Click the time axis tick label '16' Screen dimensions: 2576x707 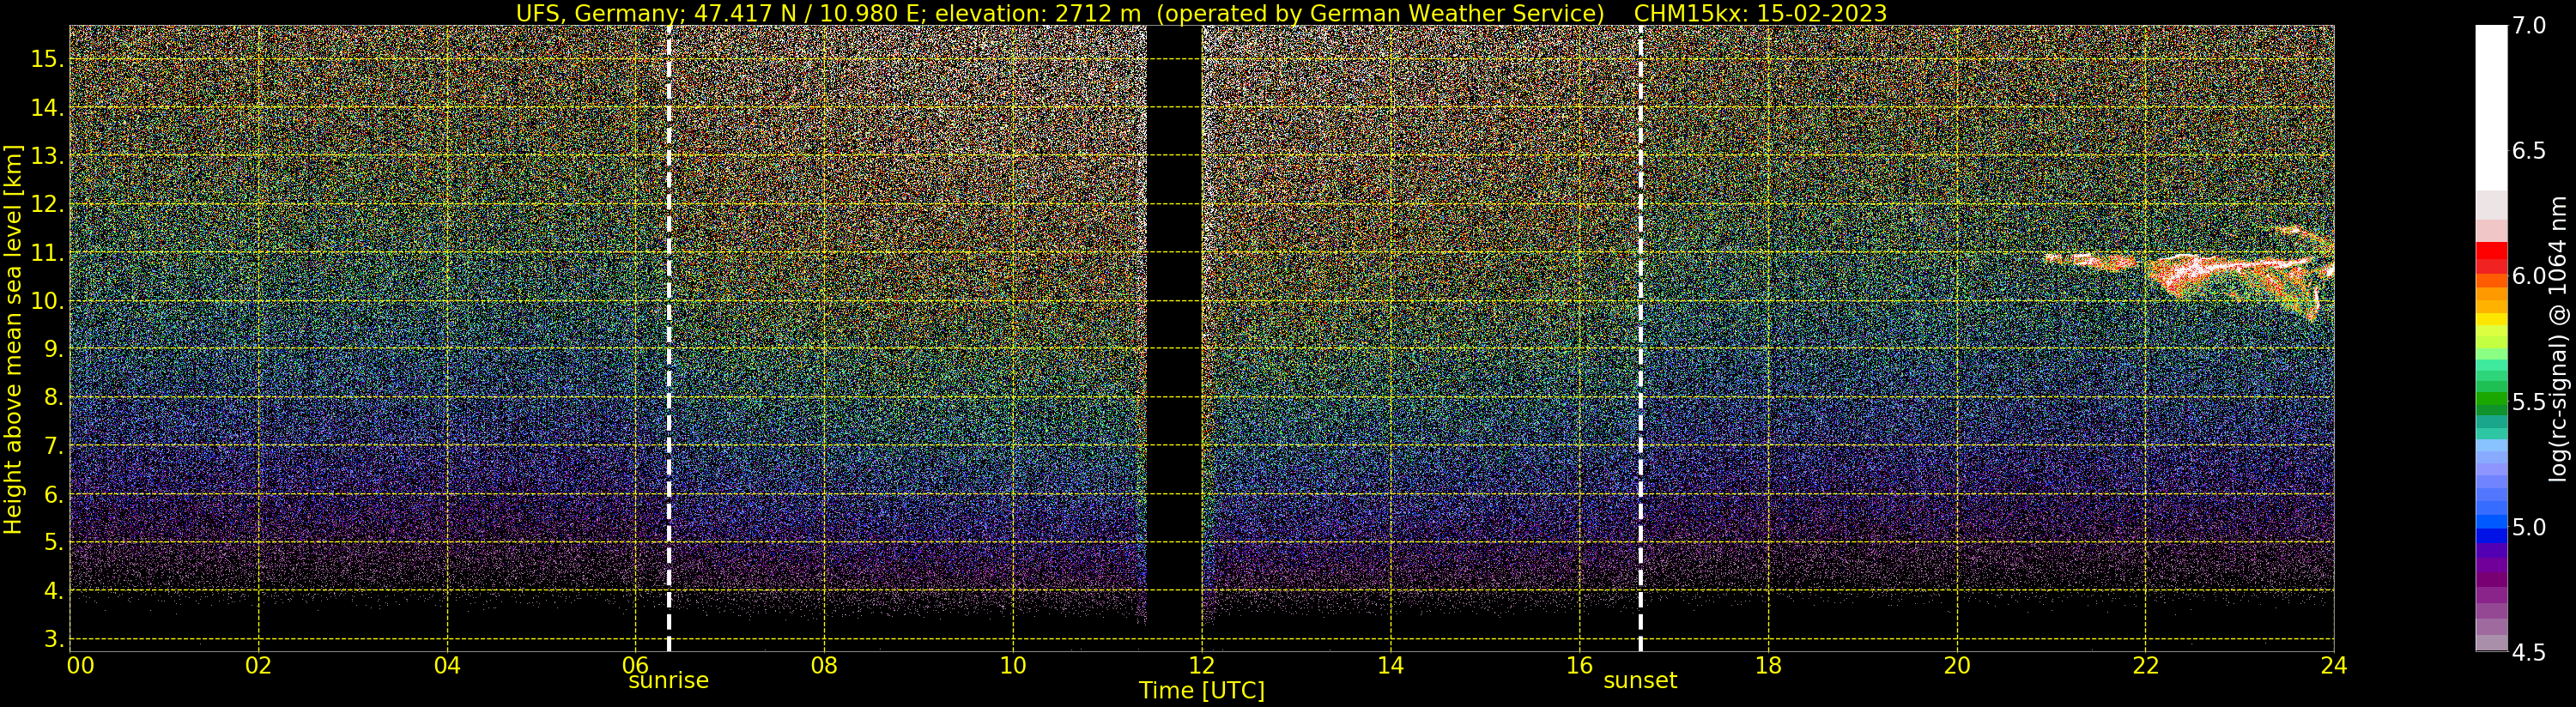tap(1579, 666)
